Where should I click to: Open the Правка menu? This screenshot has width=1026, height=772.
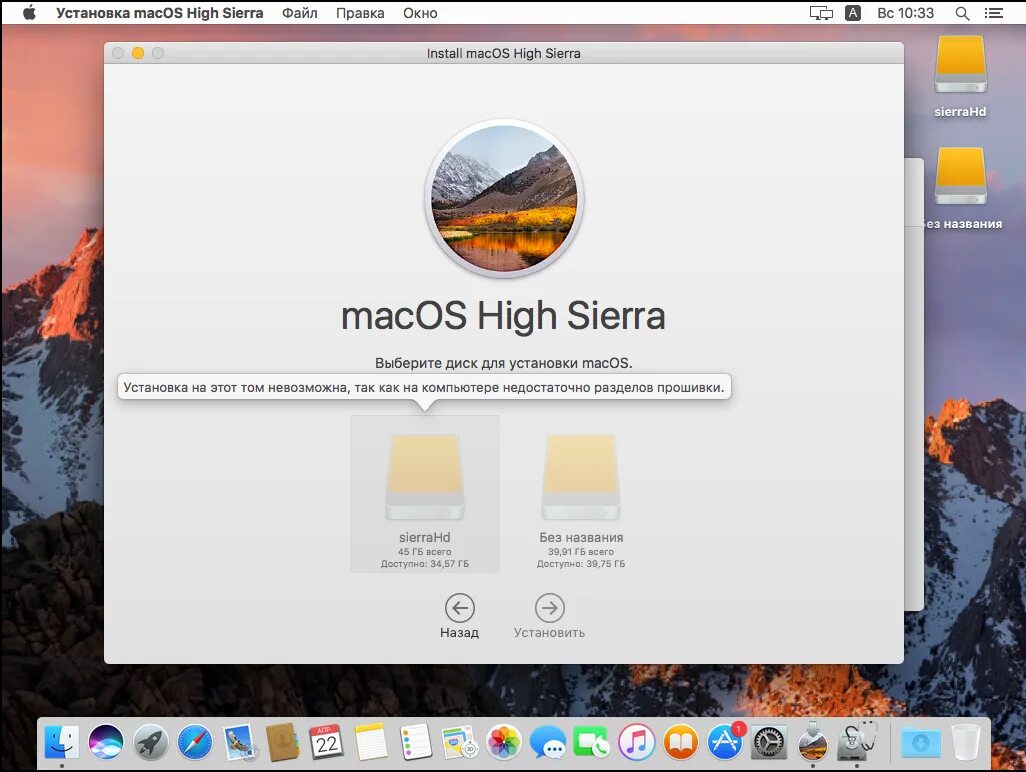[360, 12]
